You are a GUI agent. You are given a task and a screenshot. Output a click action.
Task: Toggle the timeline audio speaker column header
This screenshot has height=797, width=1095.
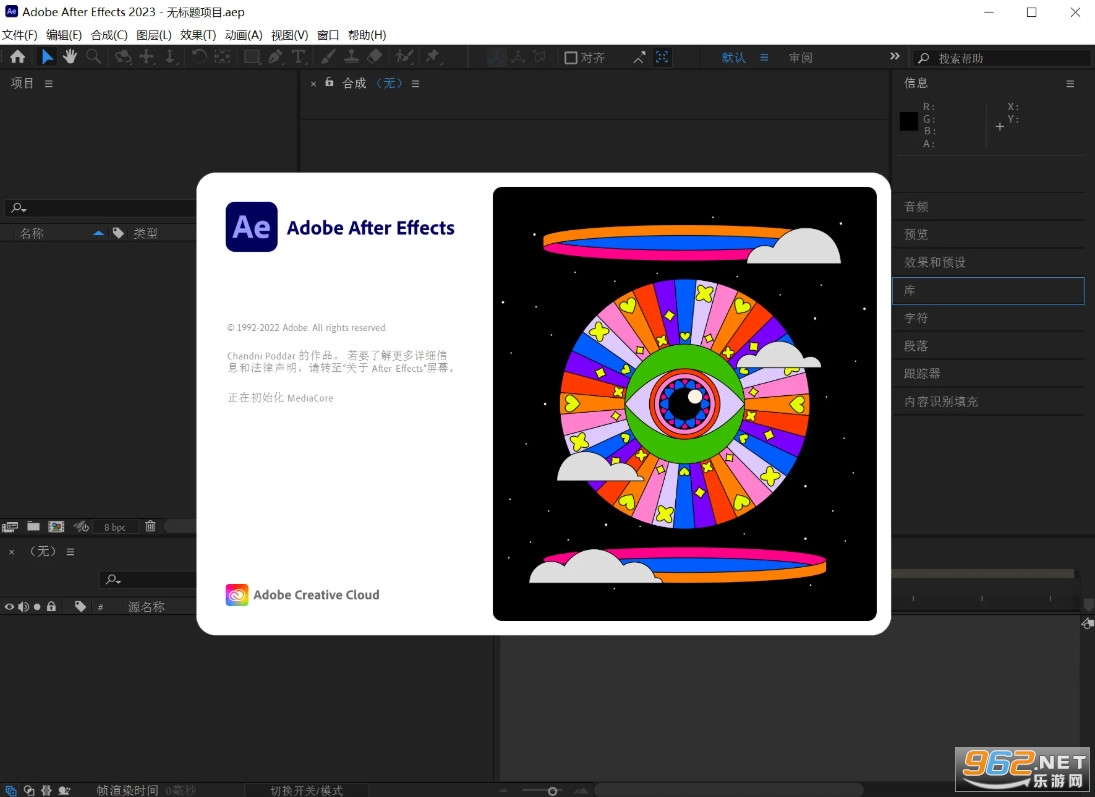pos(23,607)
